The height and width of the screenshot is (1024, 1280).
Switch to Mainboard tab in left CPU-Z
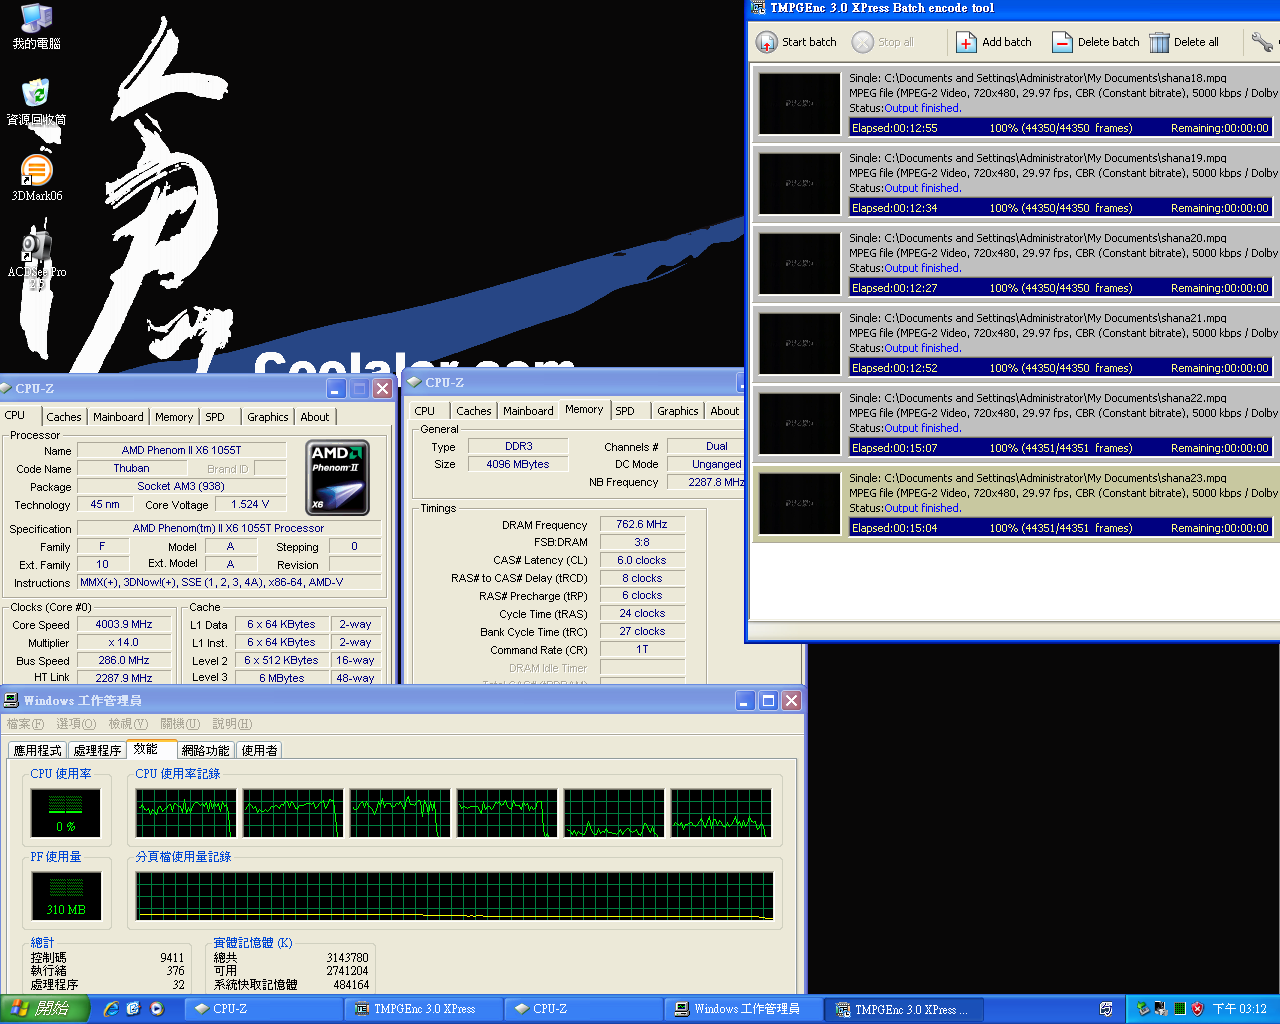tap(118, 417)
